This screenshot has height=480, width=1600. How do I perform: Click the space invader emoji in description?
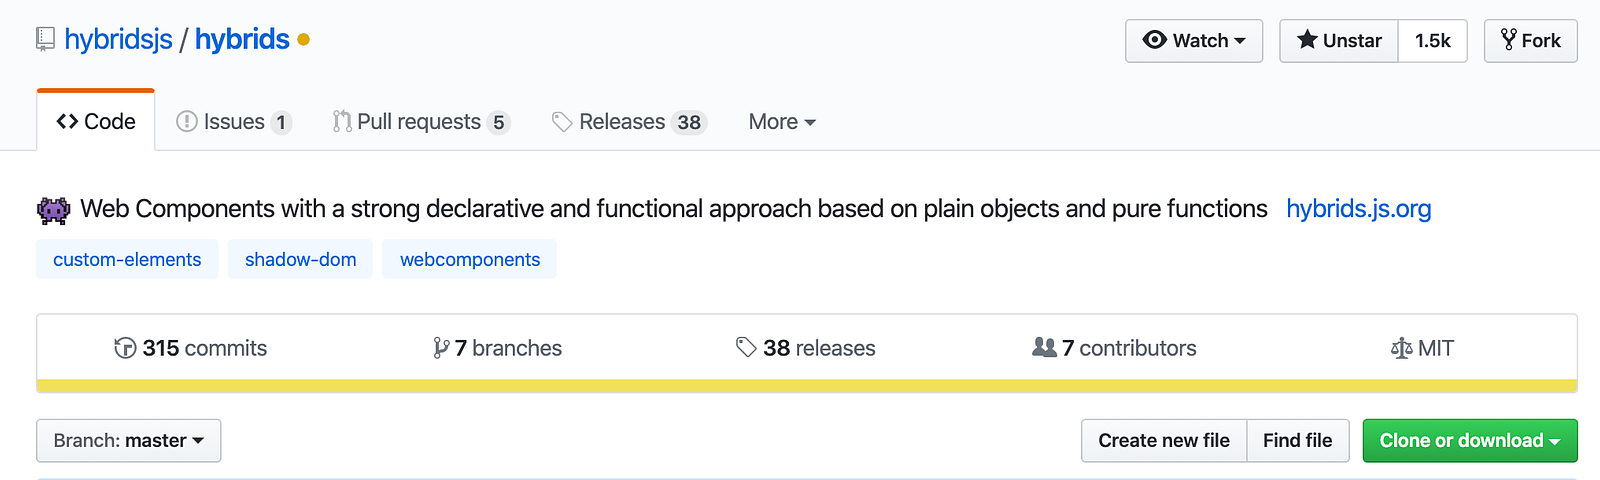[54, 210]
